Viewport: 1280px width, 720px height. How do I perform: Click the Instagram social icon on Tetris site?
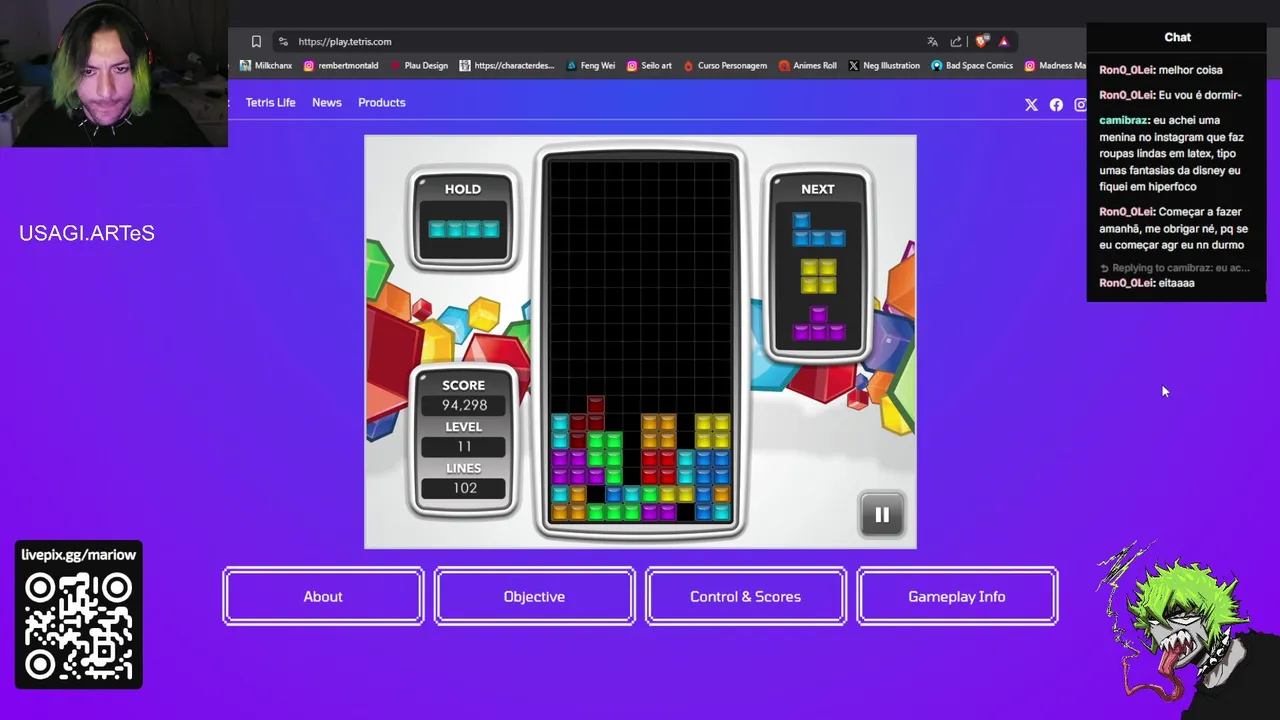(x=1080, y=104)
